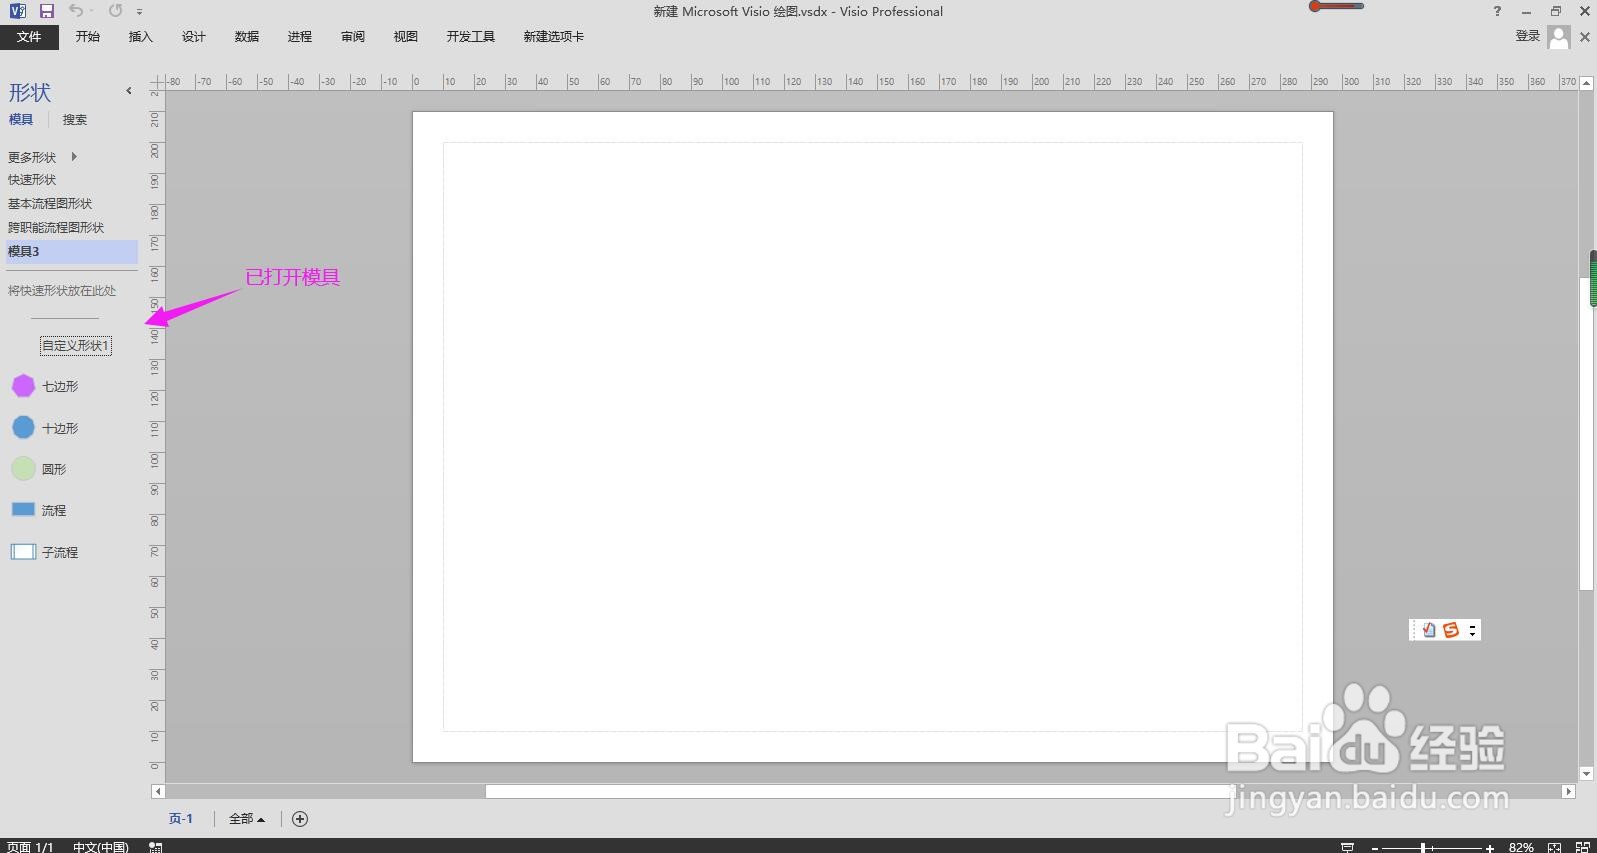This screenshot has width=1597, height=853.
Task: Click the 中文(中国) language status entry
Action: point(101,847)
